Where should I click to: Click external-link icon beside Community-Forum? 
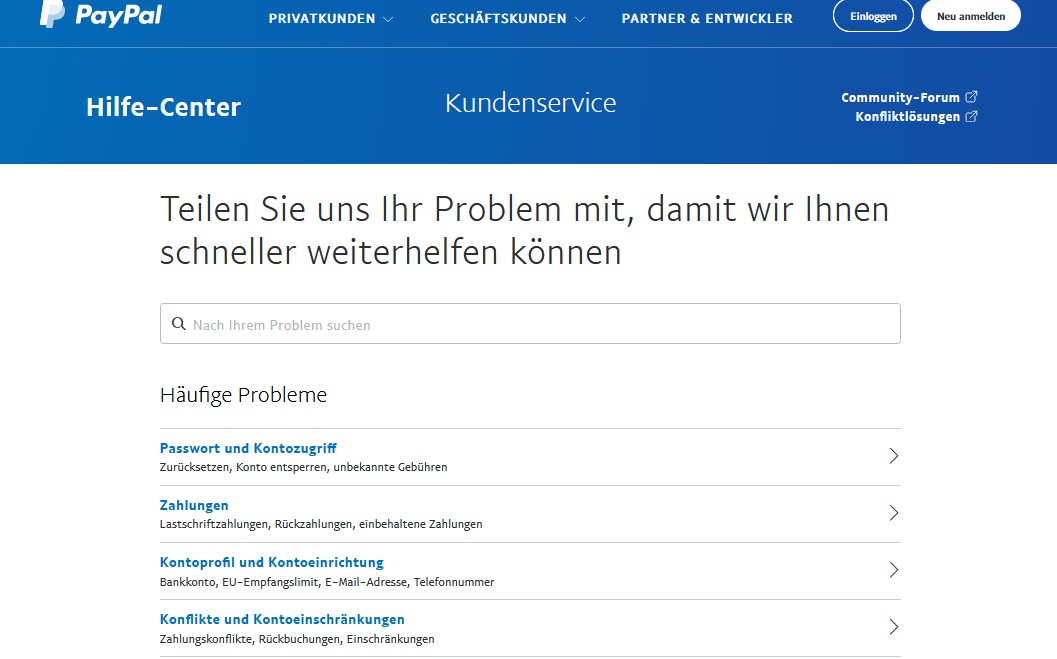click(971, 97)
